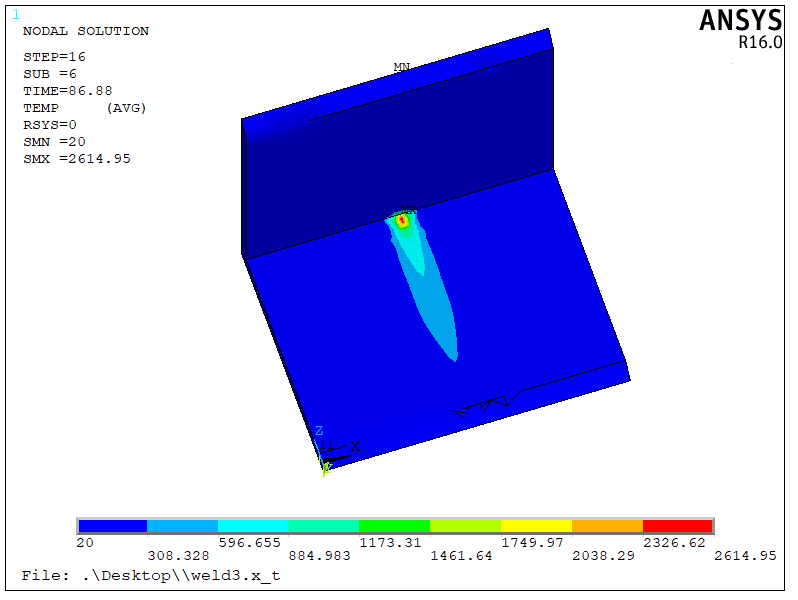Click the coordinate triad X axis label
Screen dimensions: 798x600
355,446
